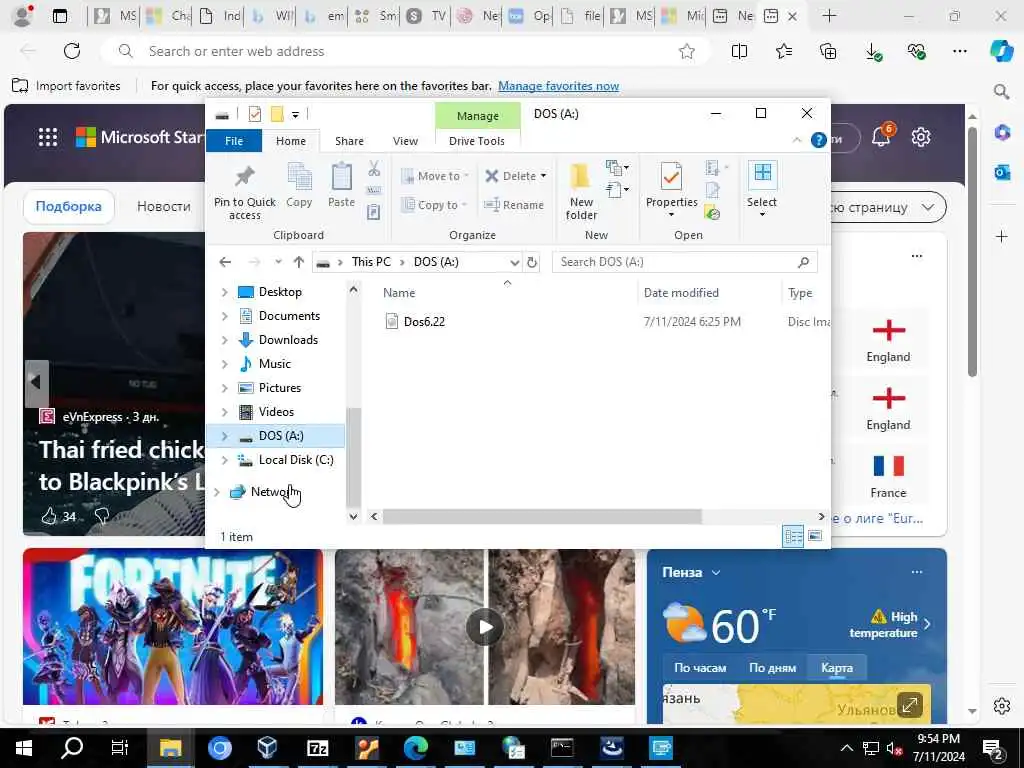
Task: Click Pin to Quick access in ribbon
Action: point(244,191)
